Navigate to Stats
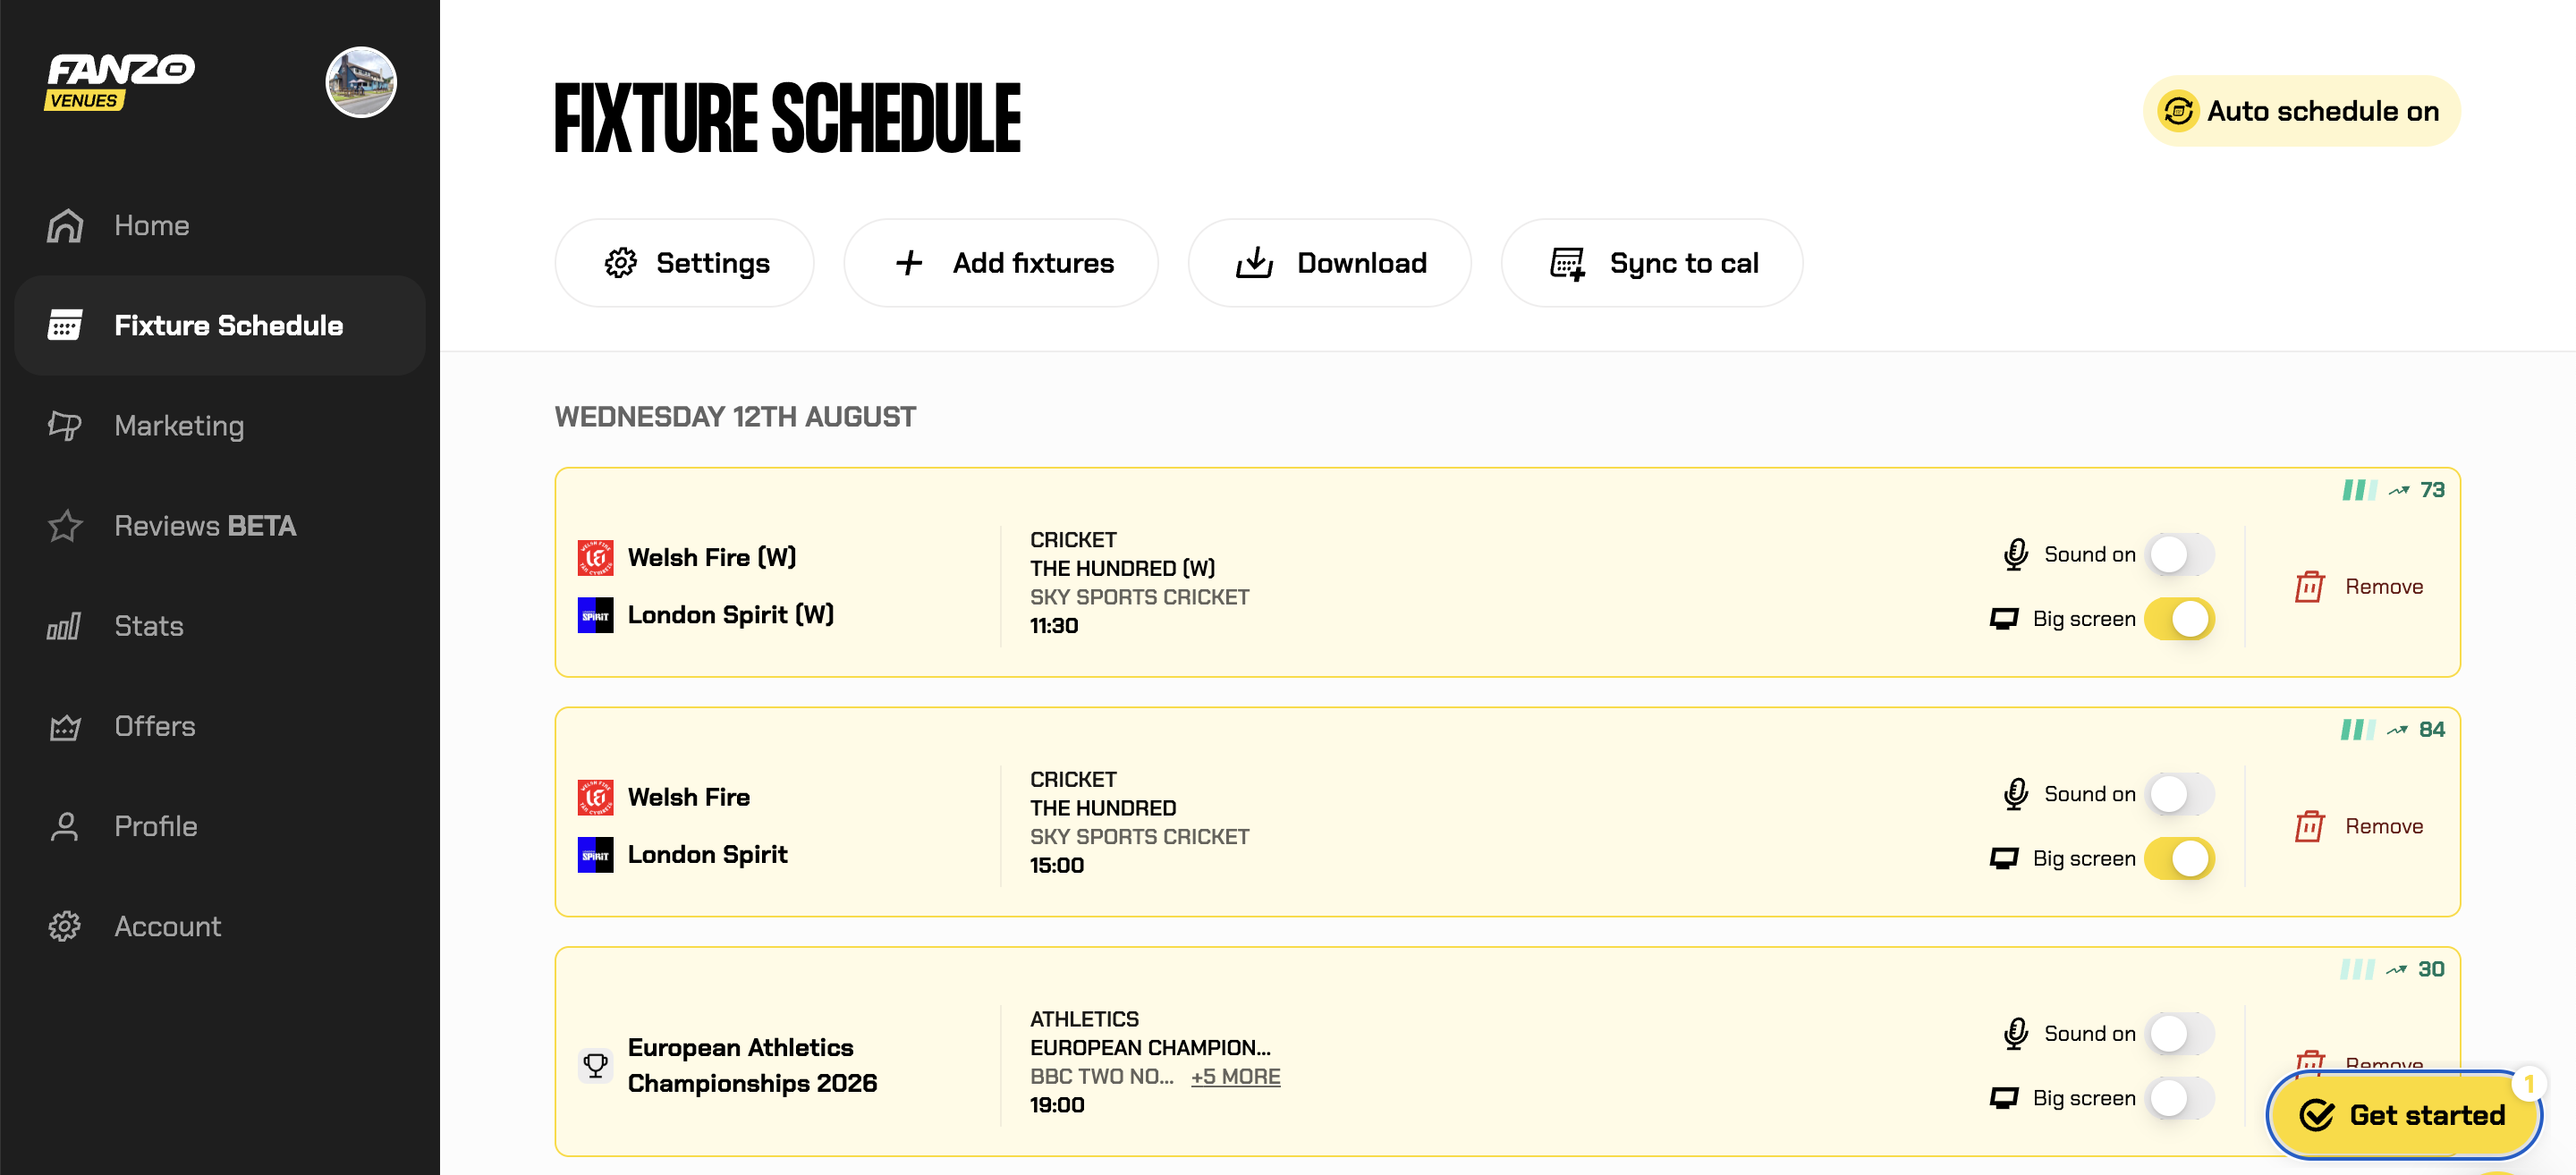 pos(220,625)
